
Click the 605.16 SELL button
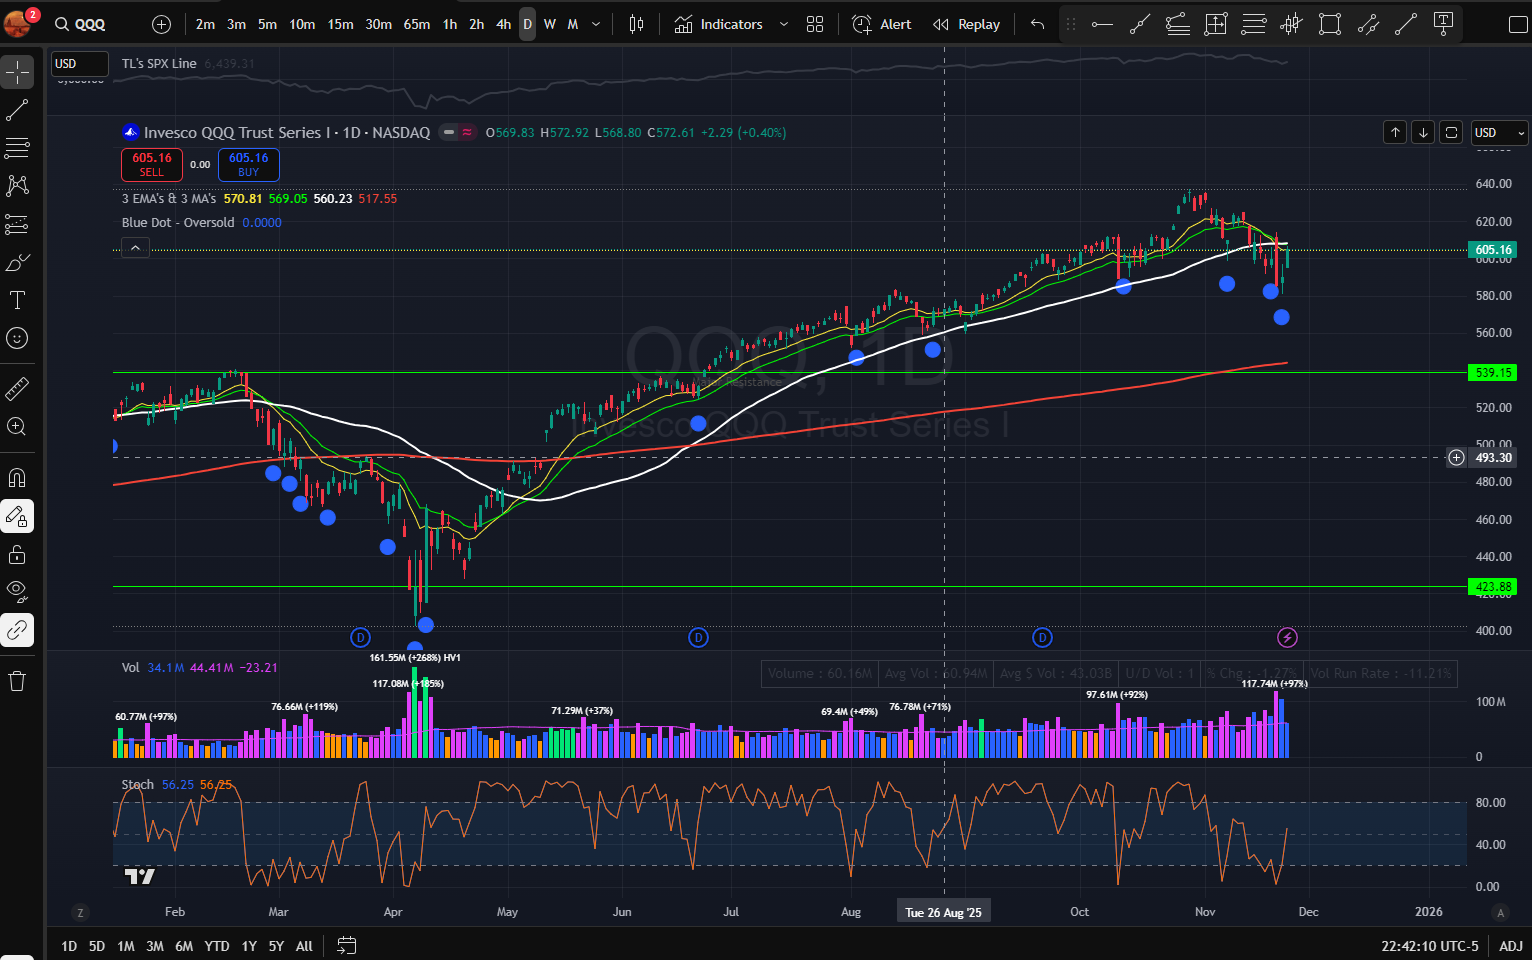pos(151,164)
